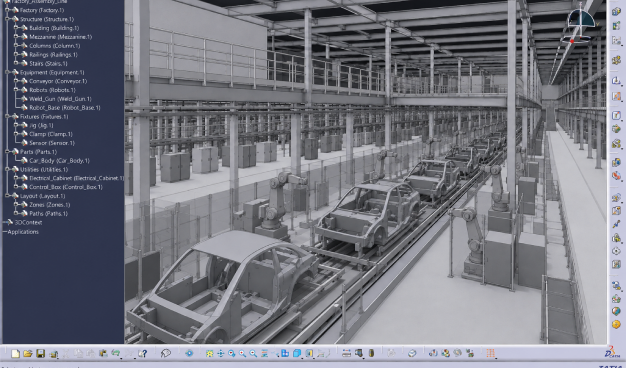The image size is (626, 368).
Task: Select Electrical_Cabinet in the specification tree
Action: [x=77, y=178]
